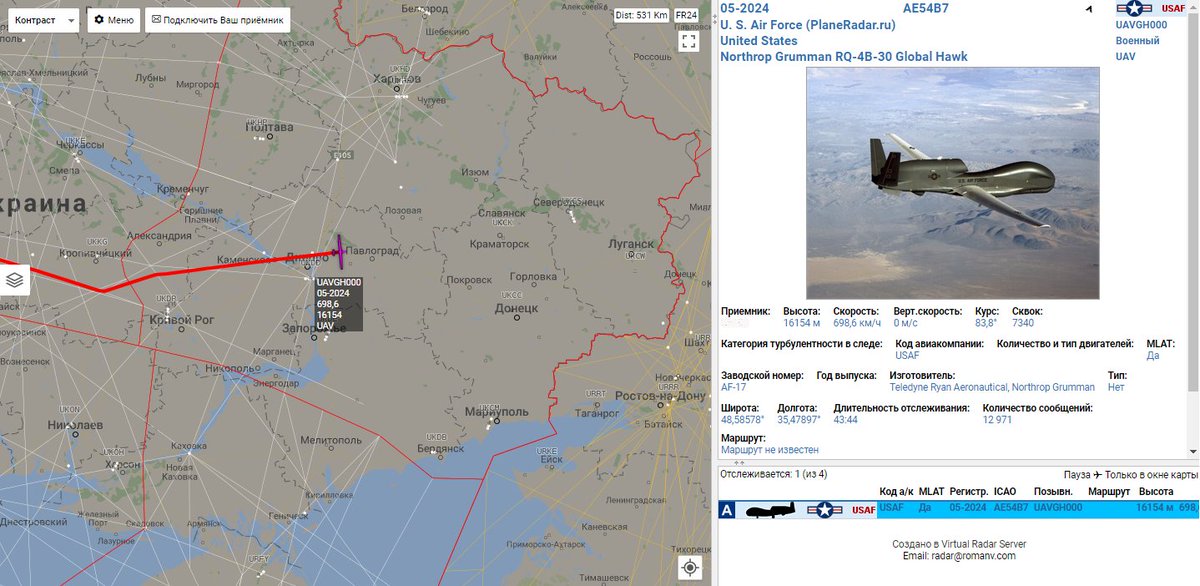Sort list by Маршрут column header

click(x=1108, y=492)
